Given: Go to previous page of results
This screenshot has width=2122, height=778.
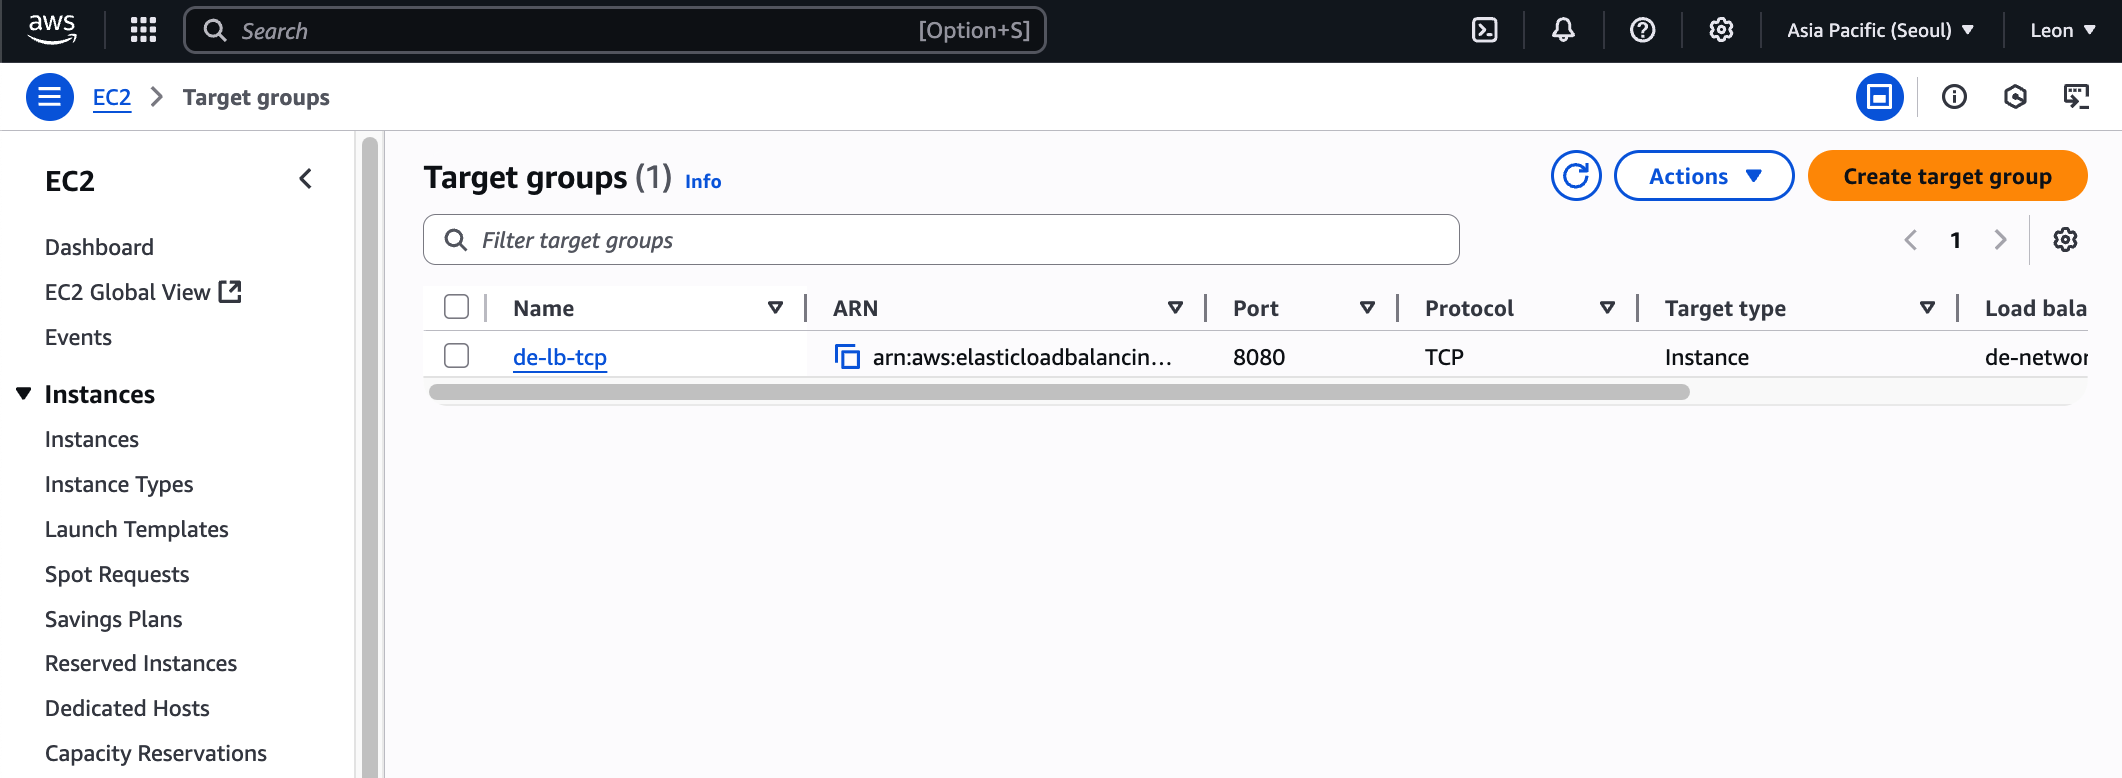Looking at the screenshot, I should point(1910,240).
